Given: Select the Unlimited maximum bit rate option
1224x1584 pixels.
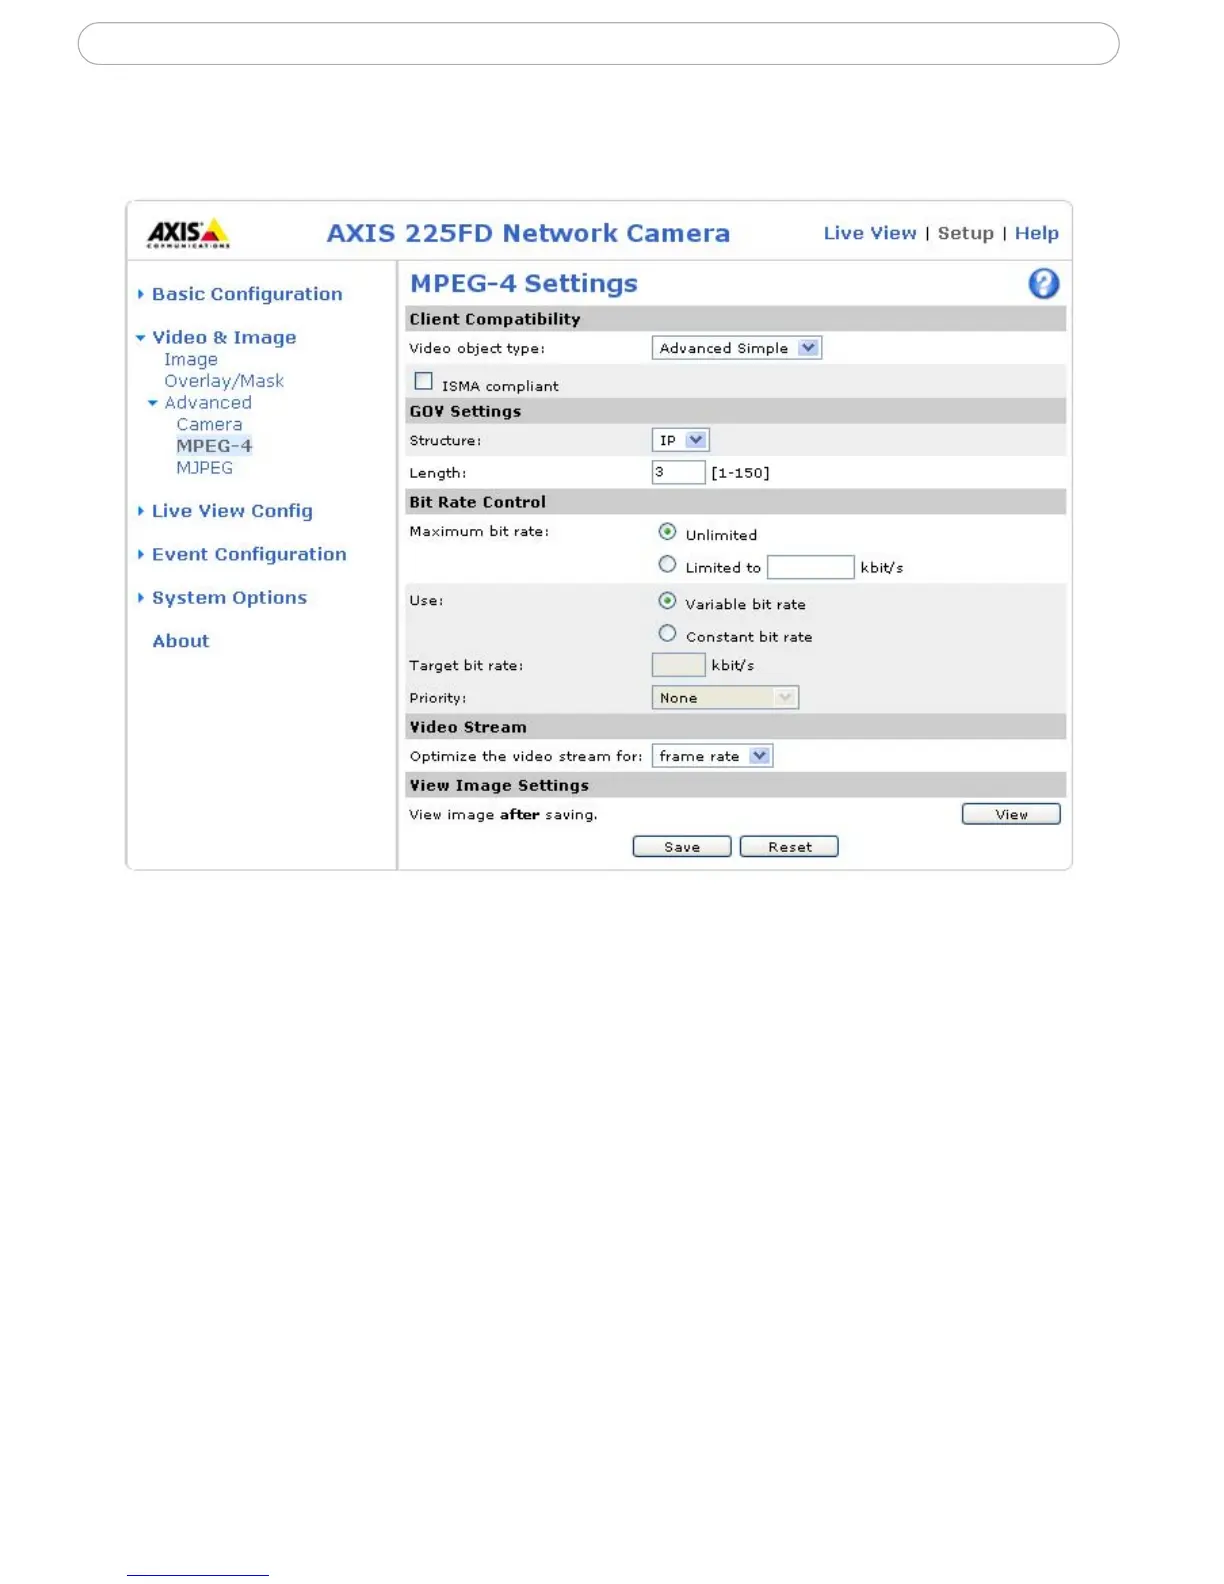Looking at the screenshot, I should [x=667, y=532].
